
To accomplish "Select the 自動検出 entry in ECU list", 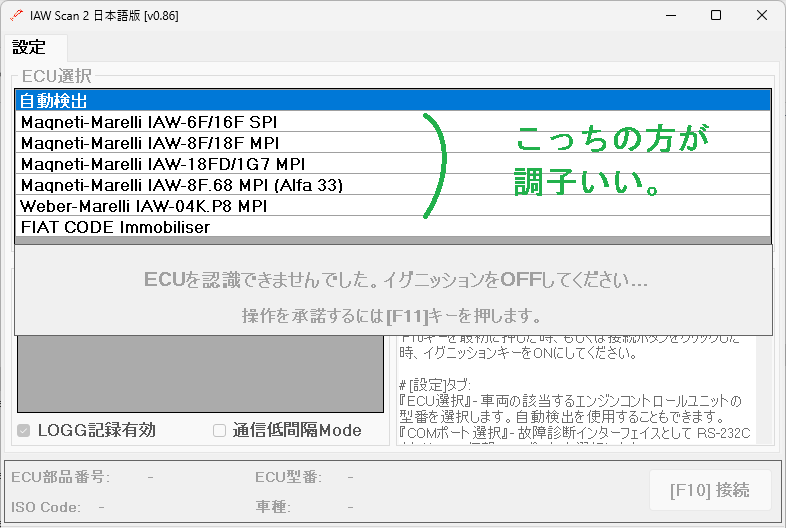I will [x=392, y=100].
